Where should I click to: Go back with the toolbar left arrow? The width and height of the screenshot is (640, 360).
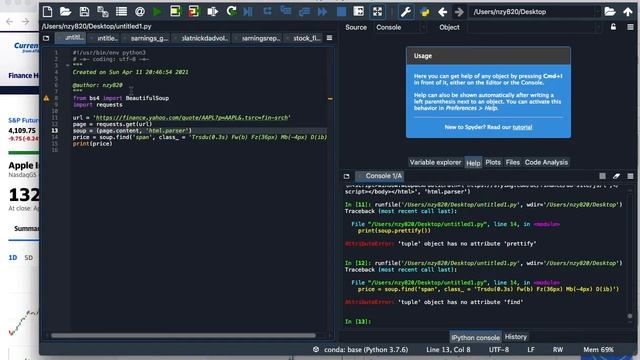coord(442,12)
